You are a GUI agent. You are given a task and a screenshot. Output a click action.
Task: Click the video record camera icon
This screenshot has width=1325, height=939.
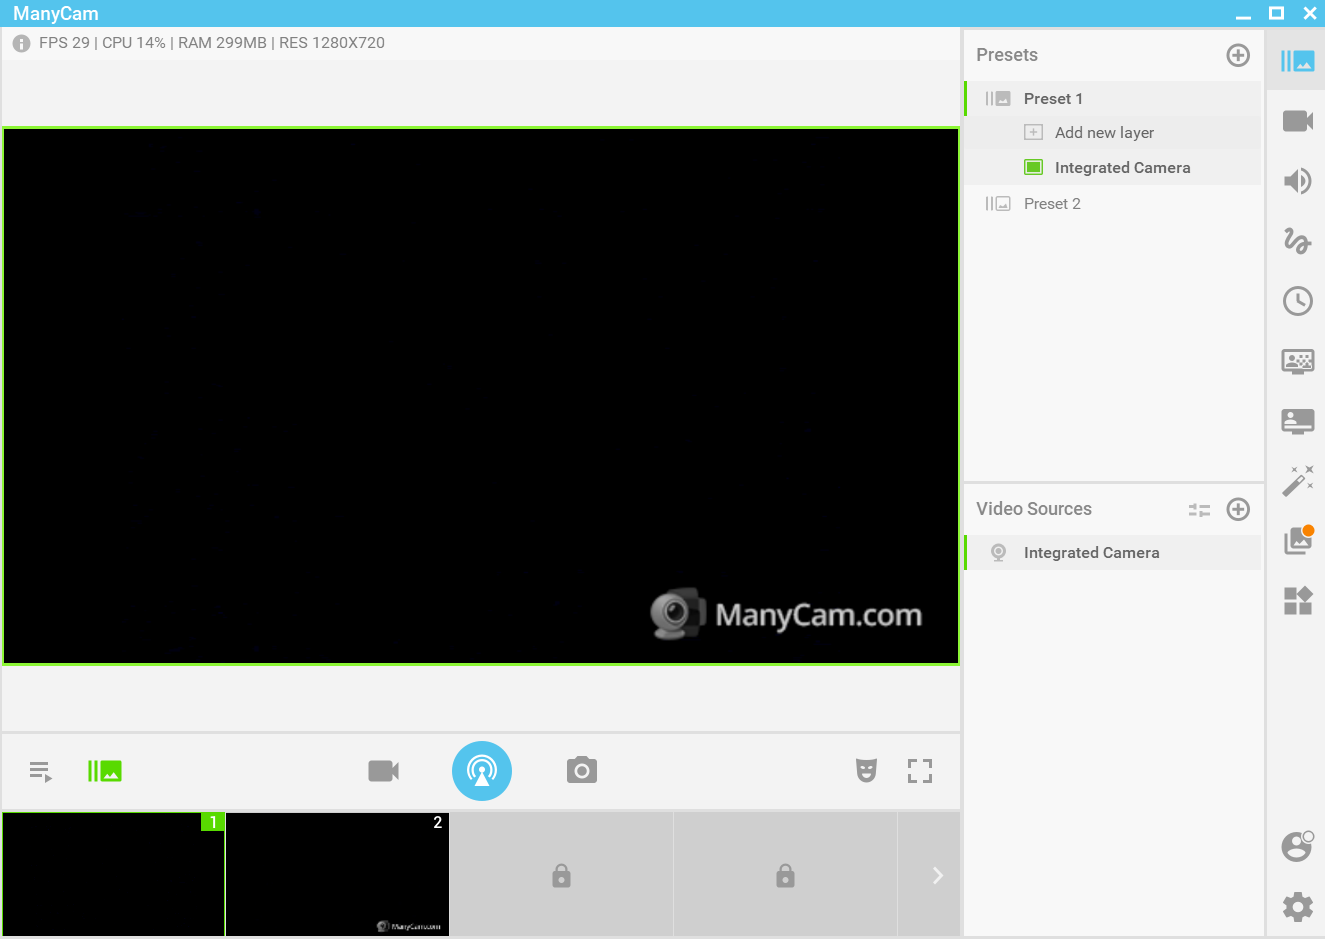coord(383,771)
